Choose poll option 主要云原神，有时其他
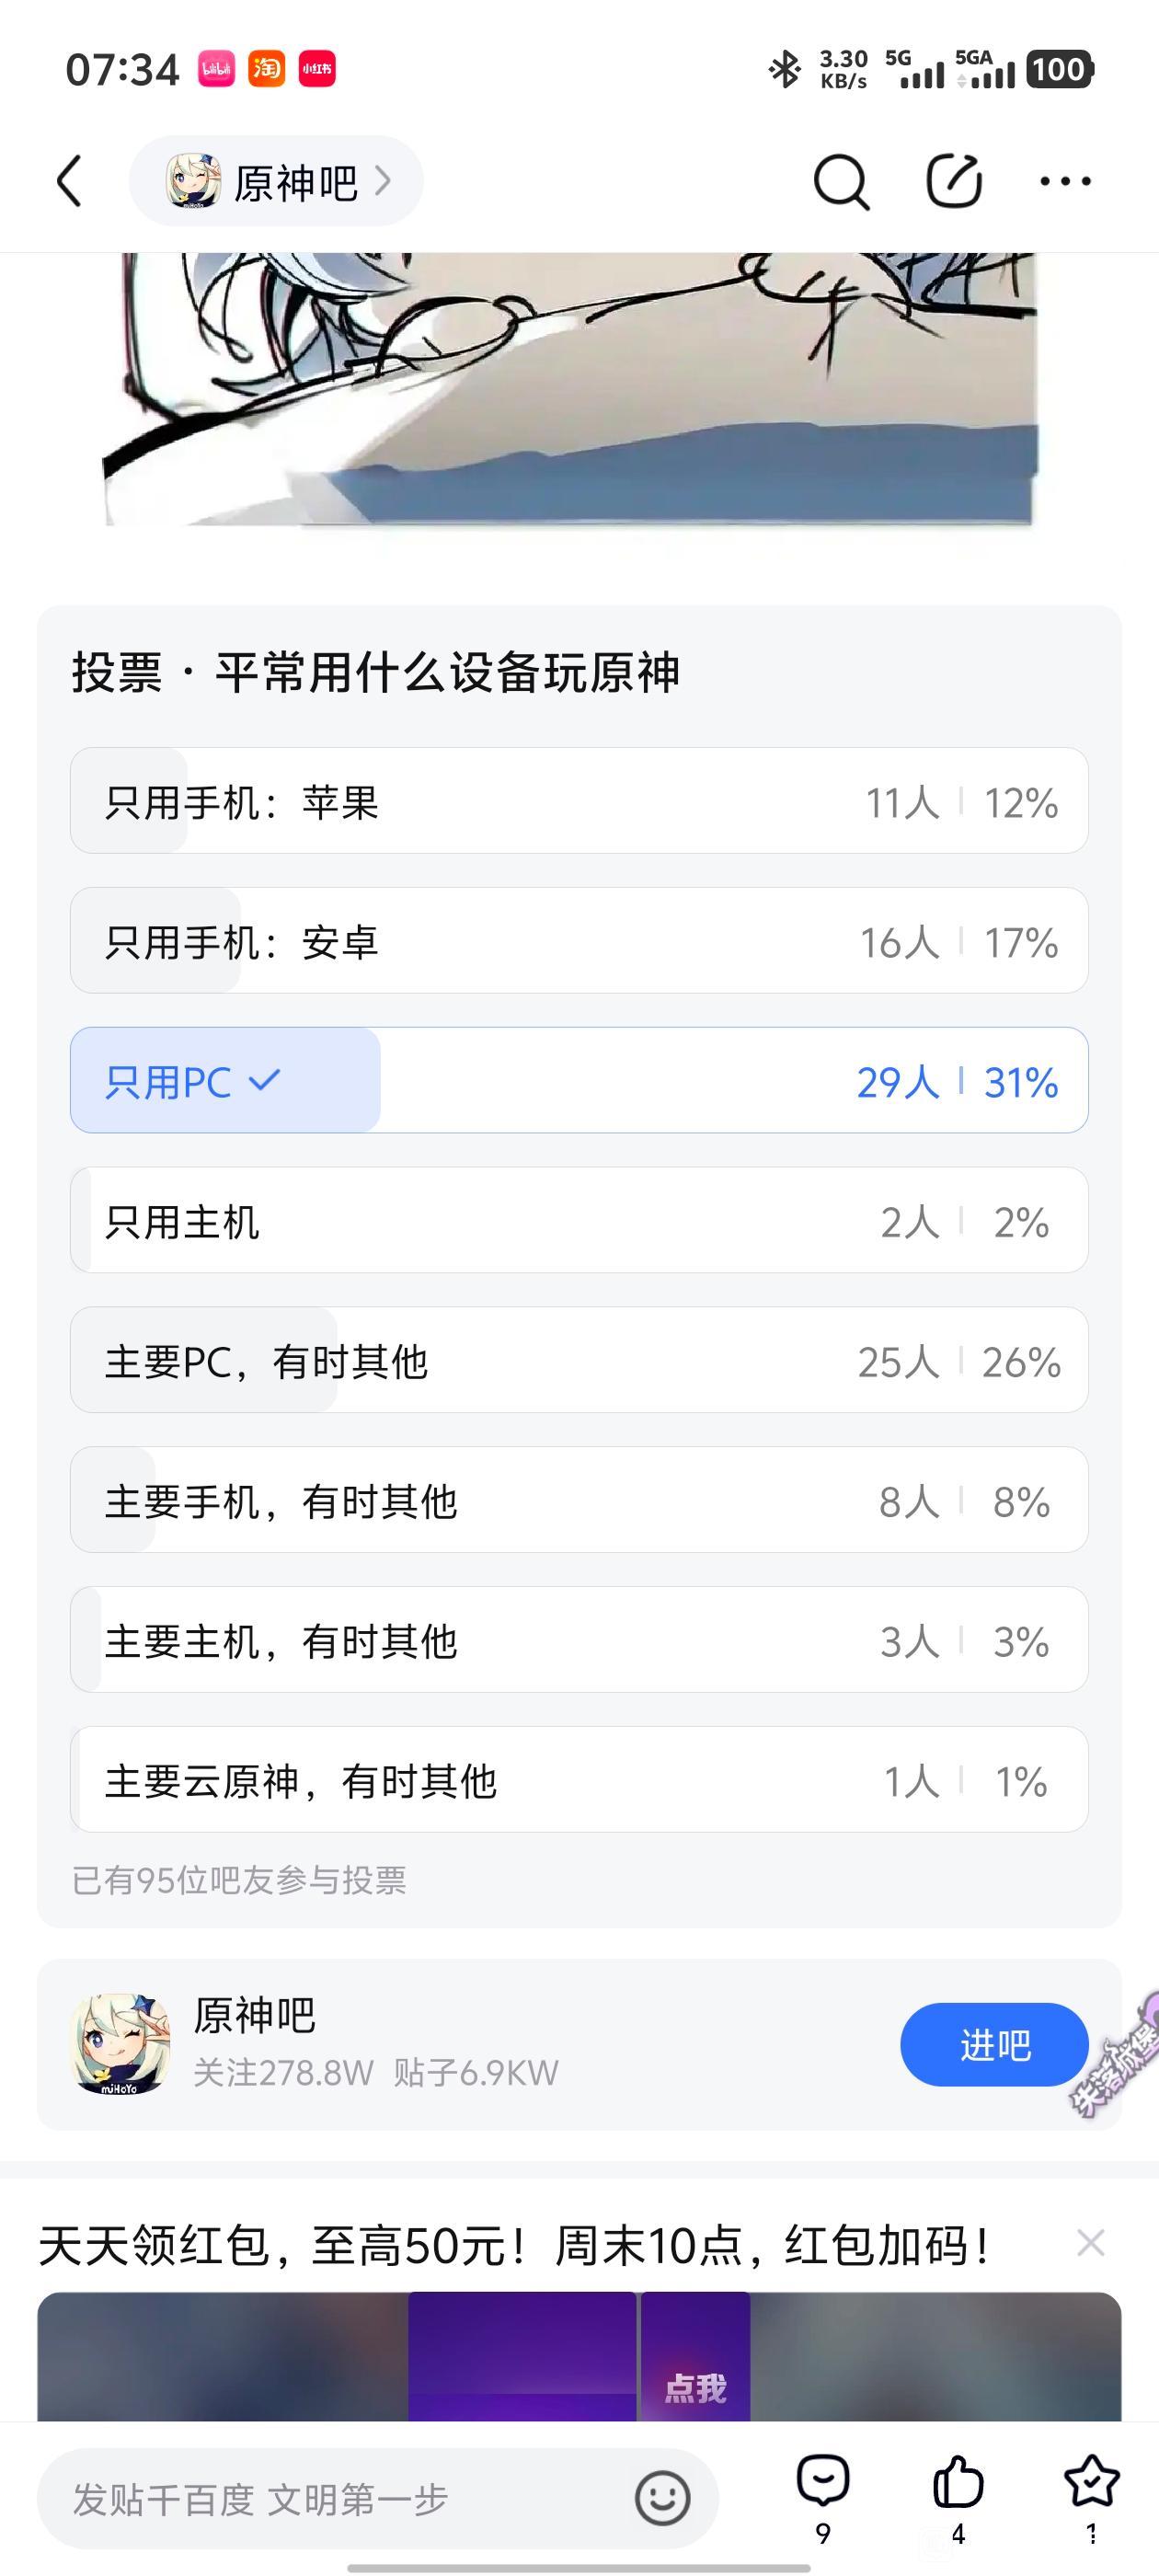1159x2576 pixels. 579,1780
